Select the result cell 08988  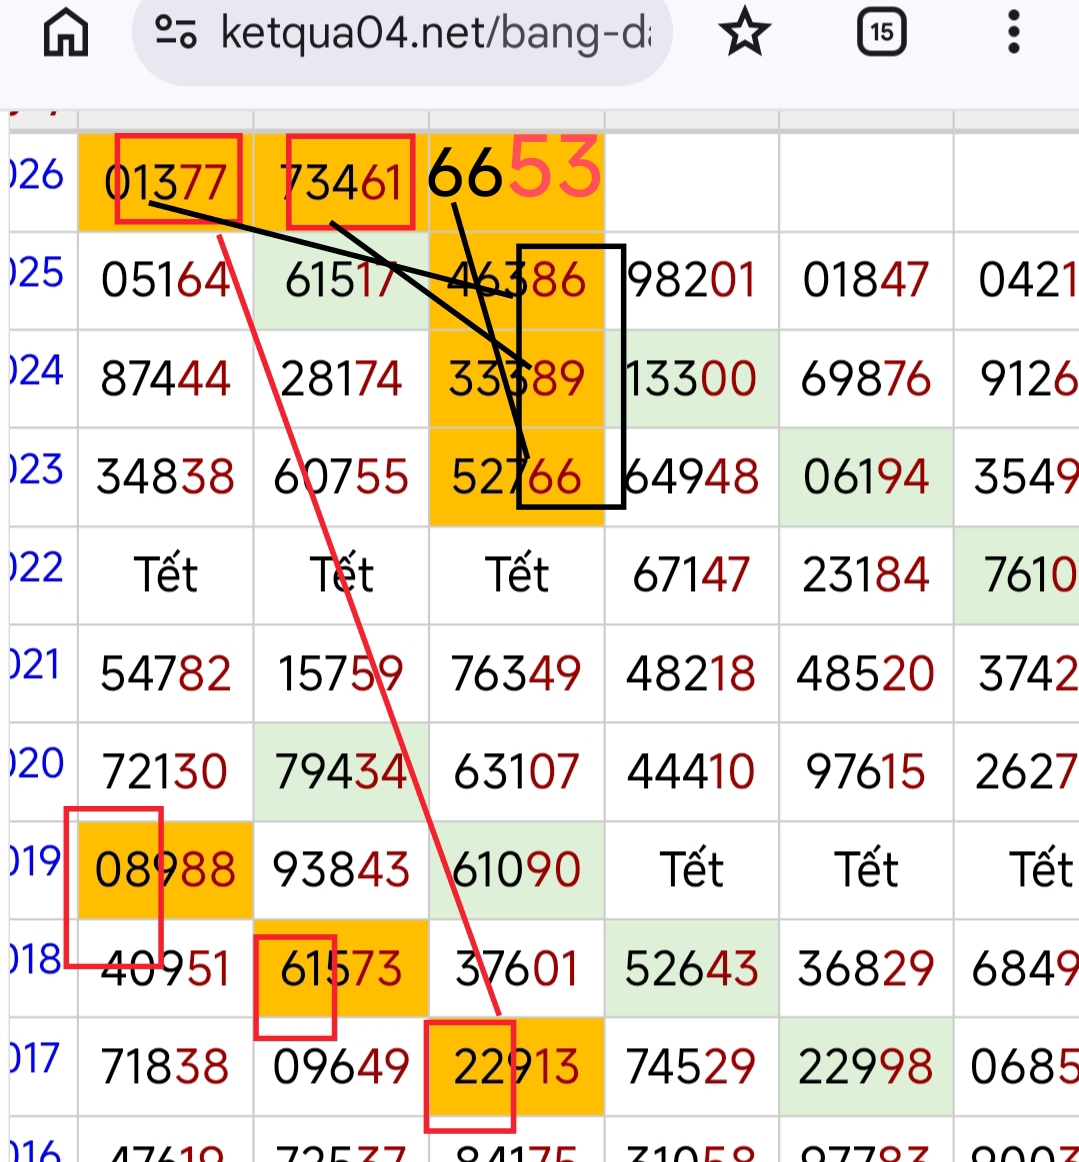[x=165, y=869]
